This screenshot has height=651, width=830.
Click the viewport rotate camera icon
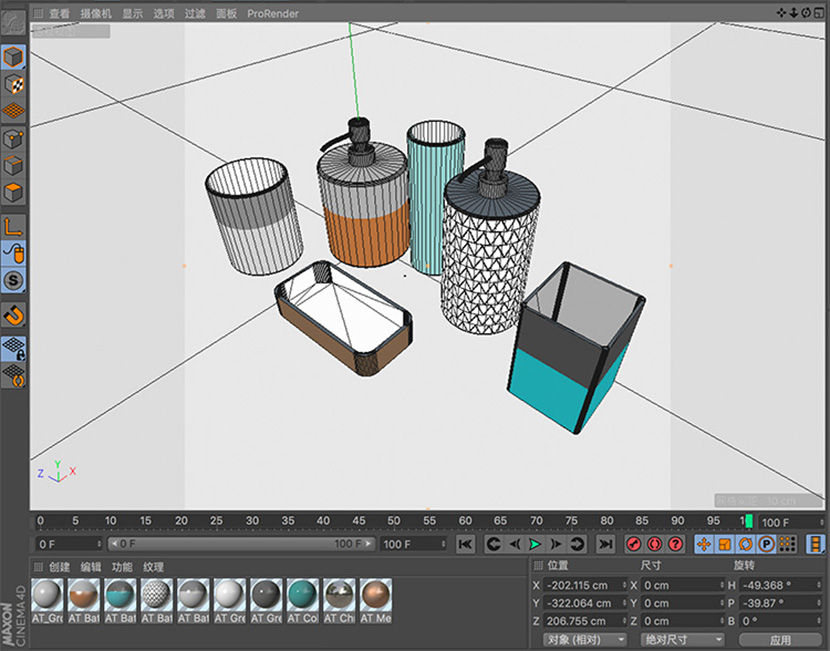point(805,13)
